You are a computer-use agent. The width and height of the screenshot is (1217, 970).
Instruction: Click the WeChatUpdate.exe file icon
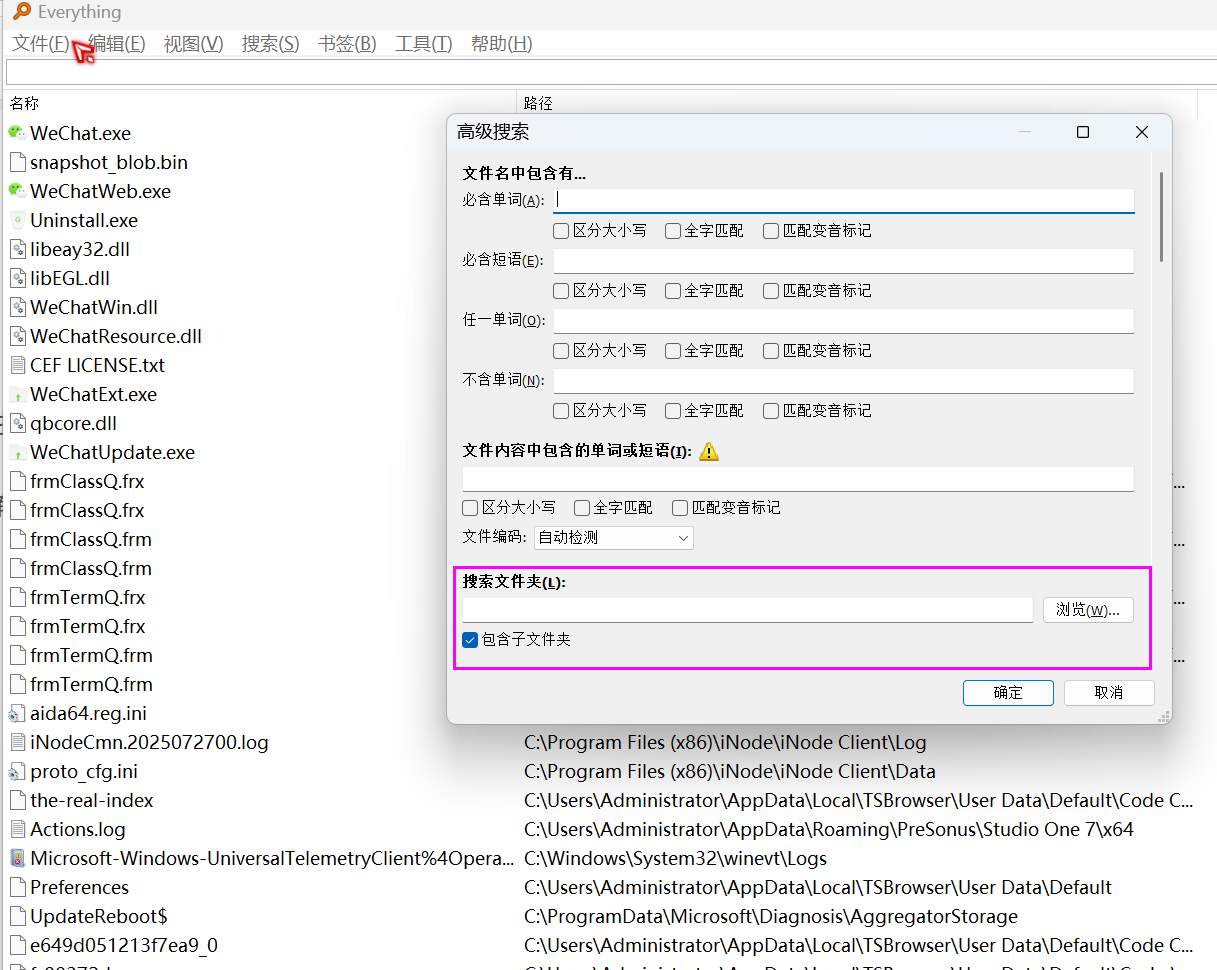(x=17, y=452)
